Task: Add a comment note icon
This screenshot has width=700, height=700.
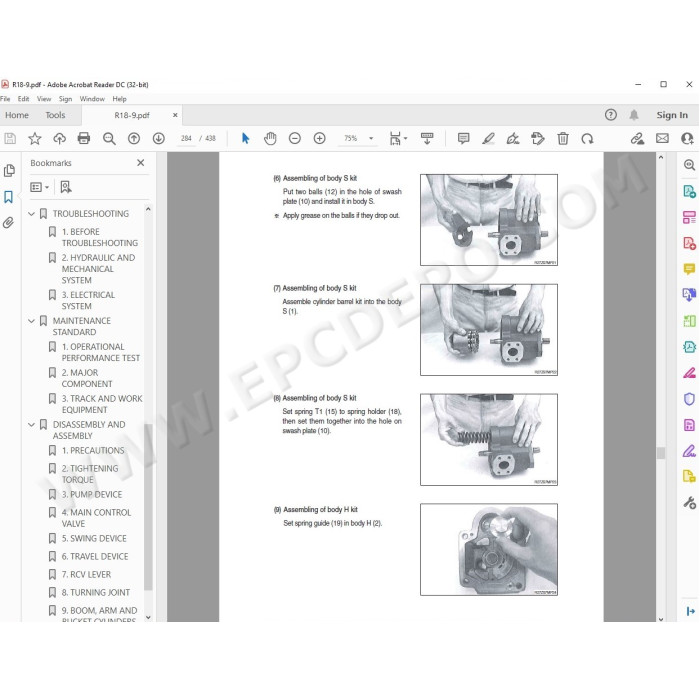Action: click(x=463, y=138)
